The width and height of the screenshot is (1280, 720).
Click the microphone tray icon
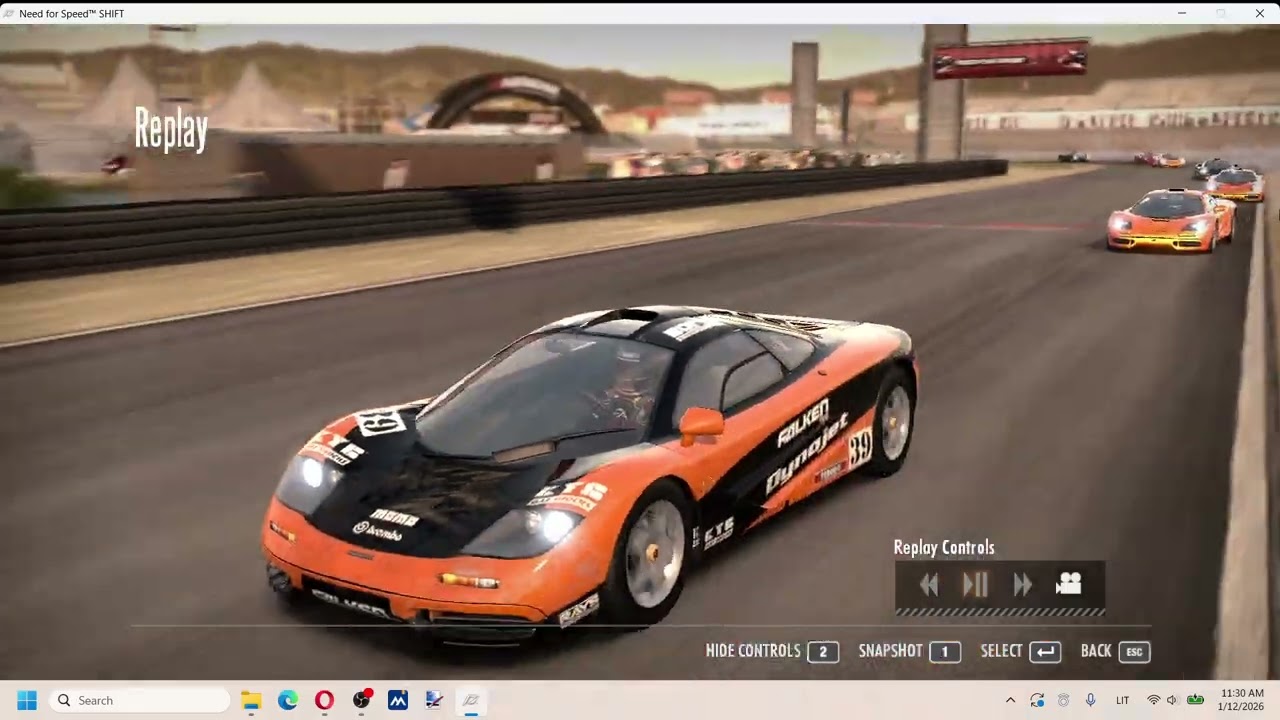(x=1091, y=701)
